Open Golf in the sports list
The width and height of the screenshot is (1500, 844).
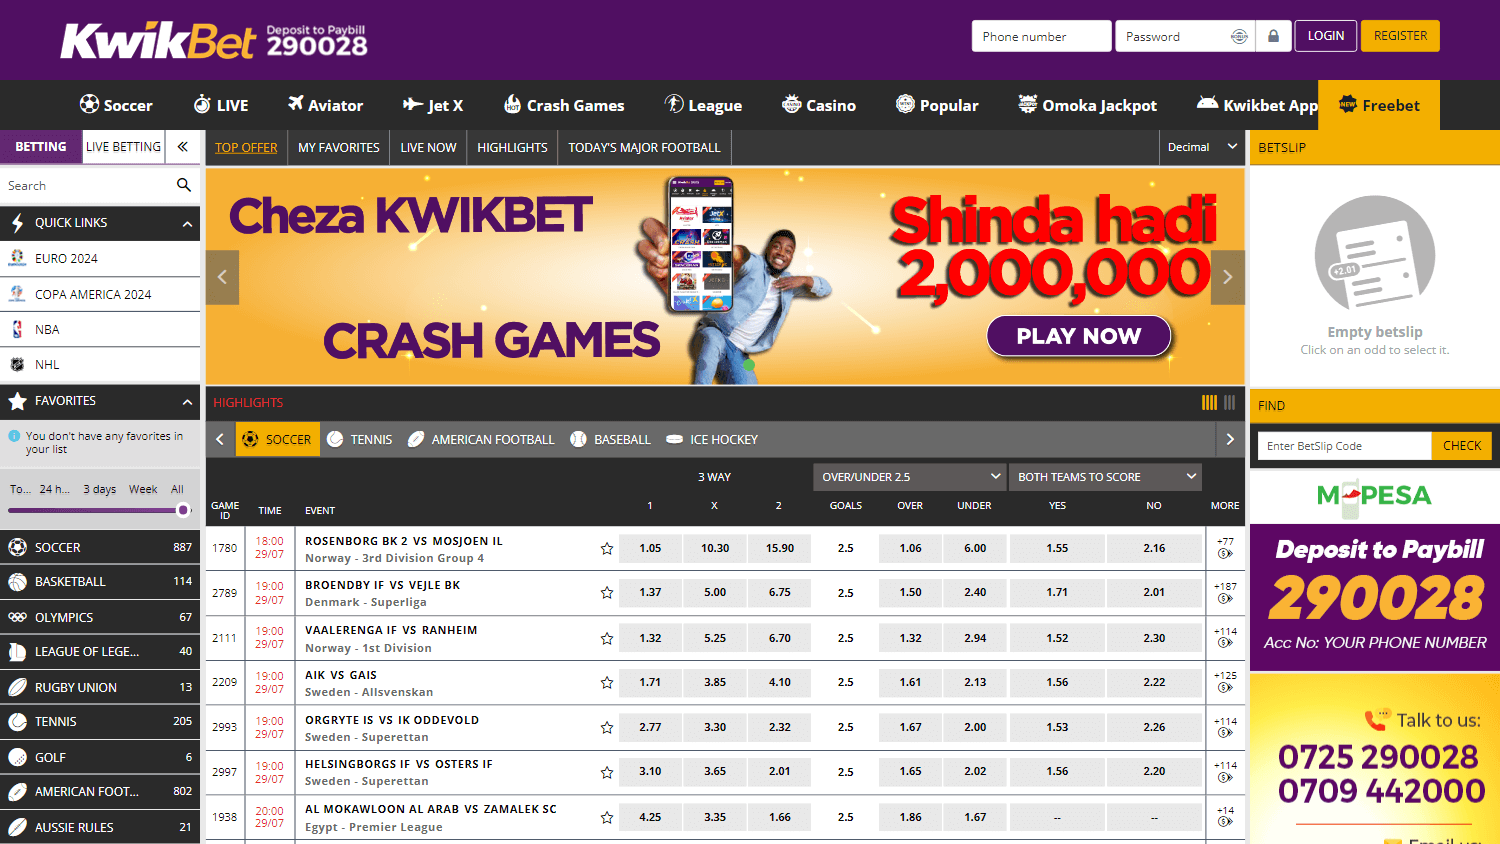point(100,757)
